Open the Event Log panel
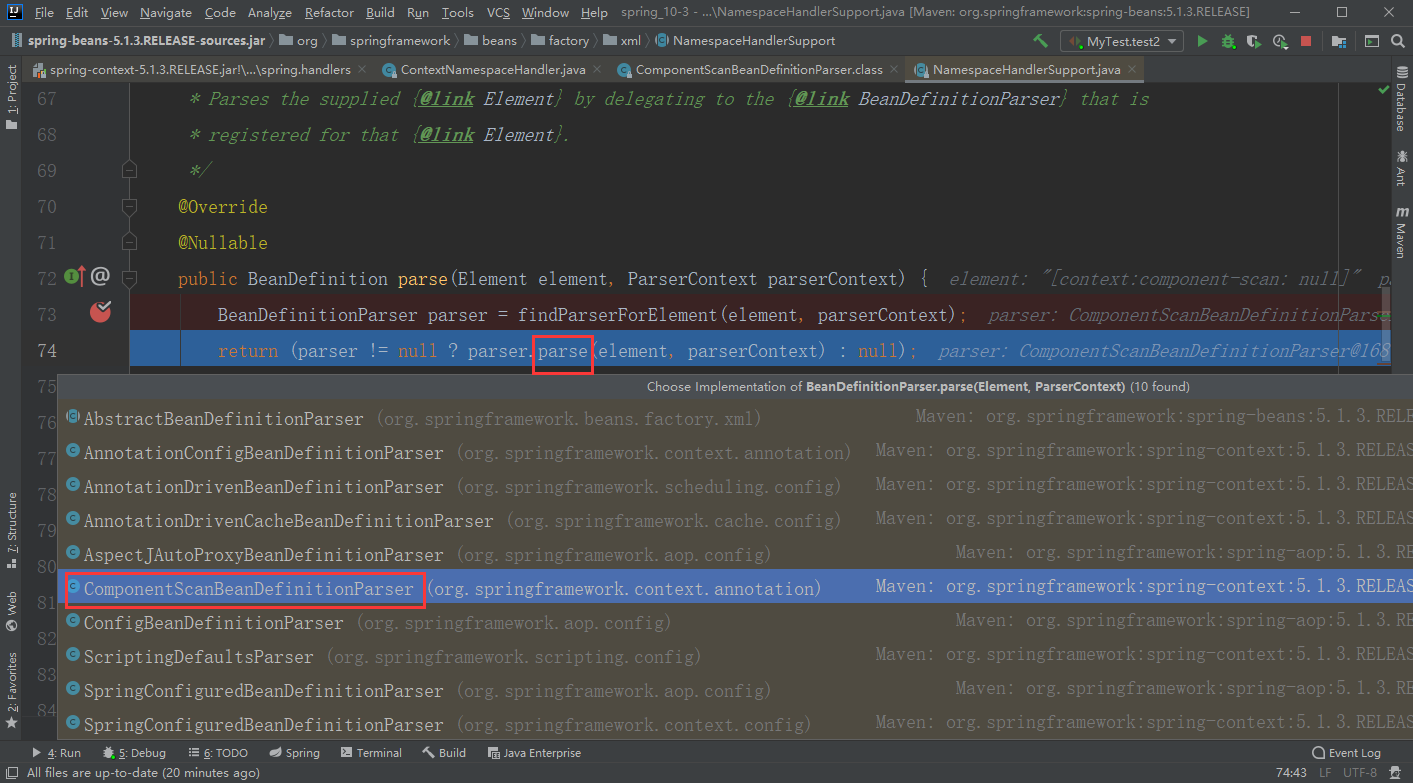This screenshot has height=783, width=1413. click(x=1346, y=753)
